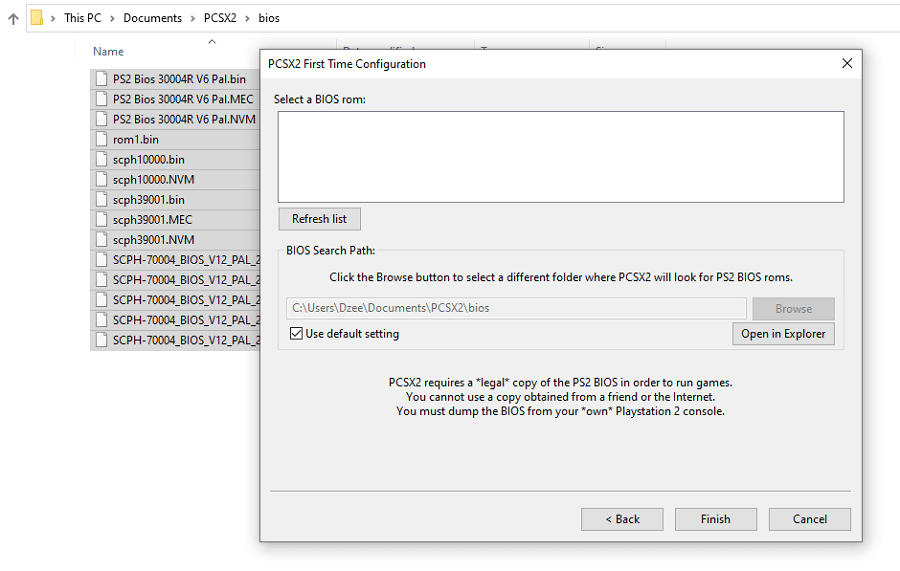Click the folder icon in address bar

36,18
